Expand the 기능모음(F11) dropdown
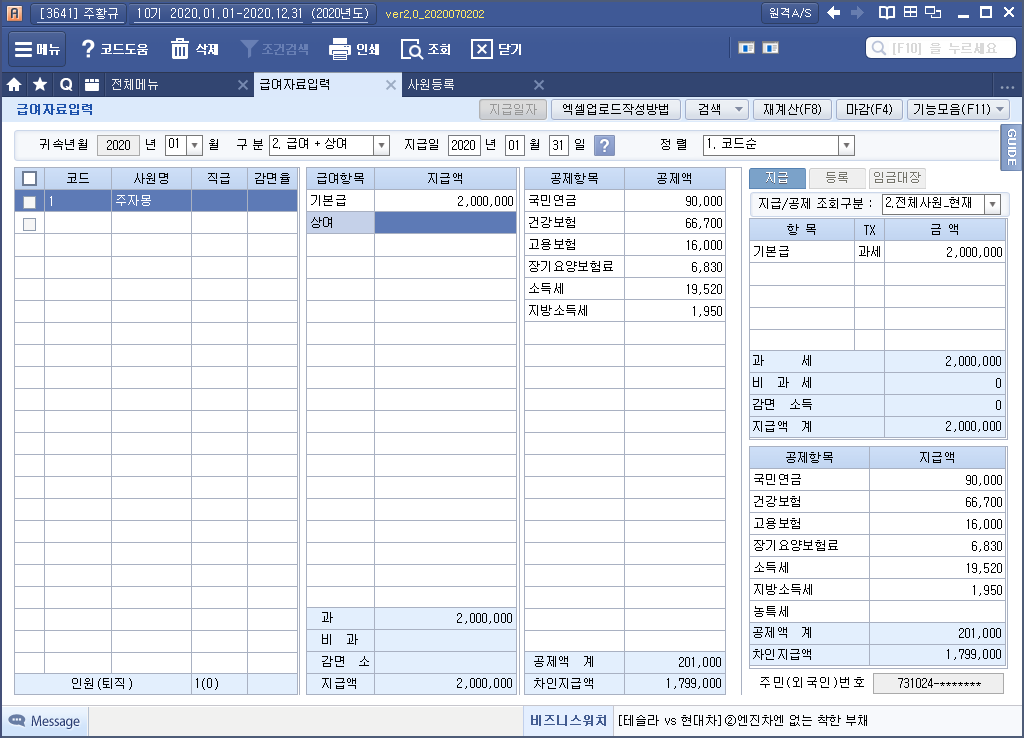 pyautogui.click(x=1000, y=109)
